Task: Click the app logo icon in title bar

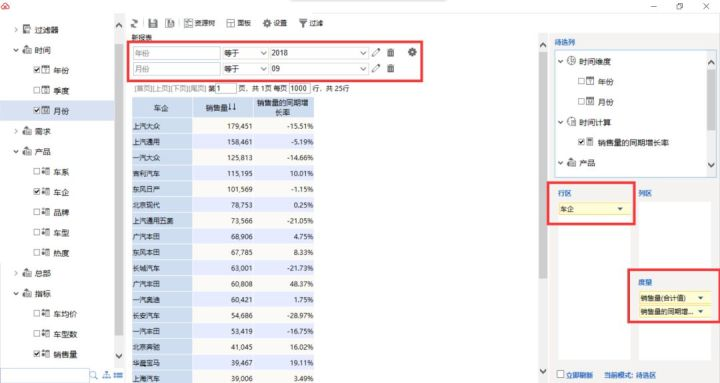Action: click(x=5, y=6)
